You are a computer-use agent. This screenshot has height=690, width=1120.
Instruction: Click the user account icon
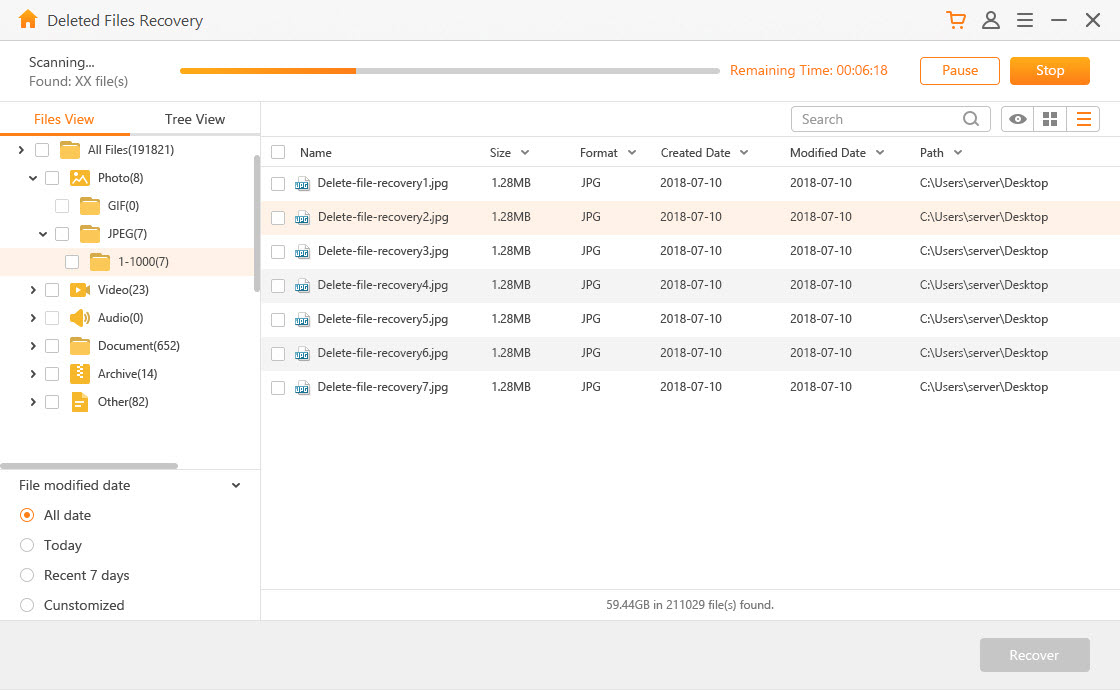click(991, 20)
